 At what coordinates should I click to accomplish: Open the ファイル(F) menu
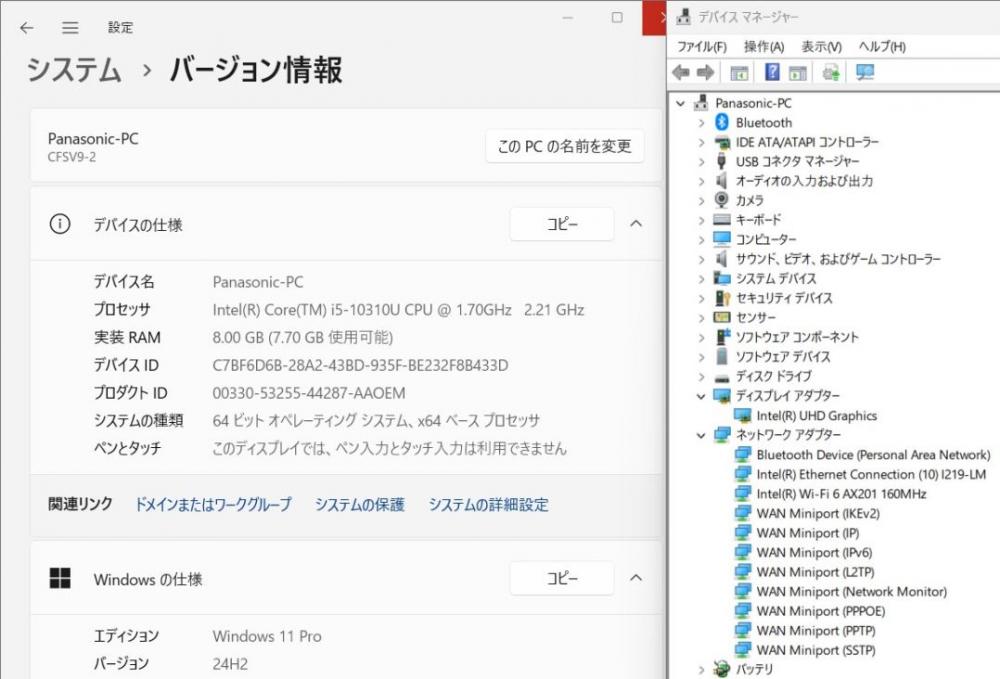pos(702,47)
